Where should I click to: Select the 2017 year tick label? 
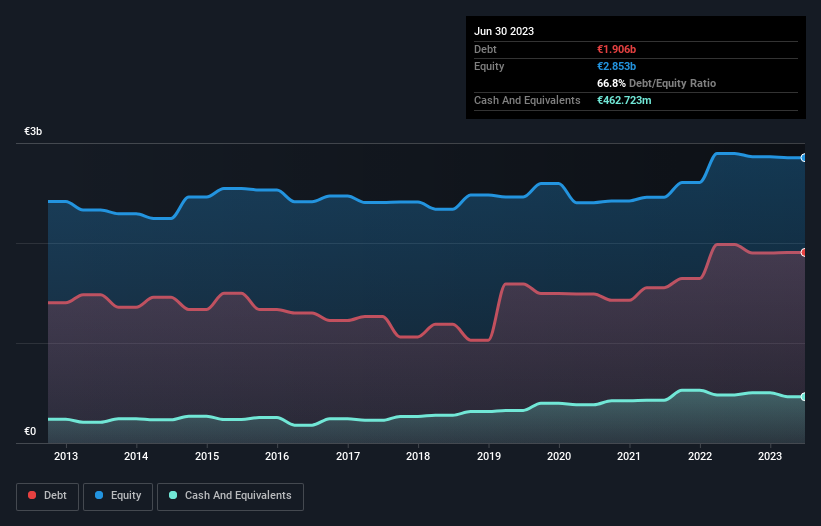pos(348,457)
